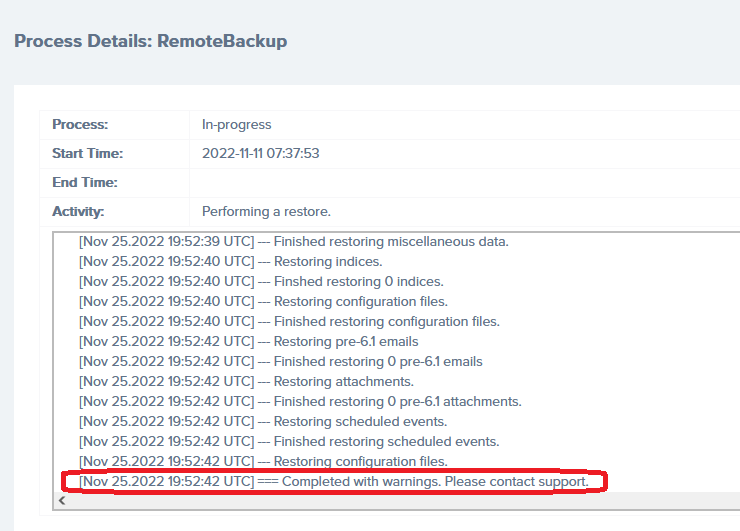Click the 'Finished restoring configuration files' log line

[x=289, y=321]
